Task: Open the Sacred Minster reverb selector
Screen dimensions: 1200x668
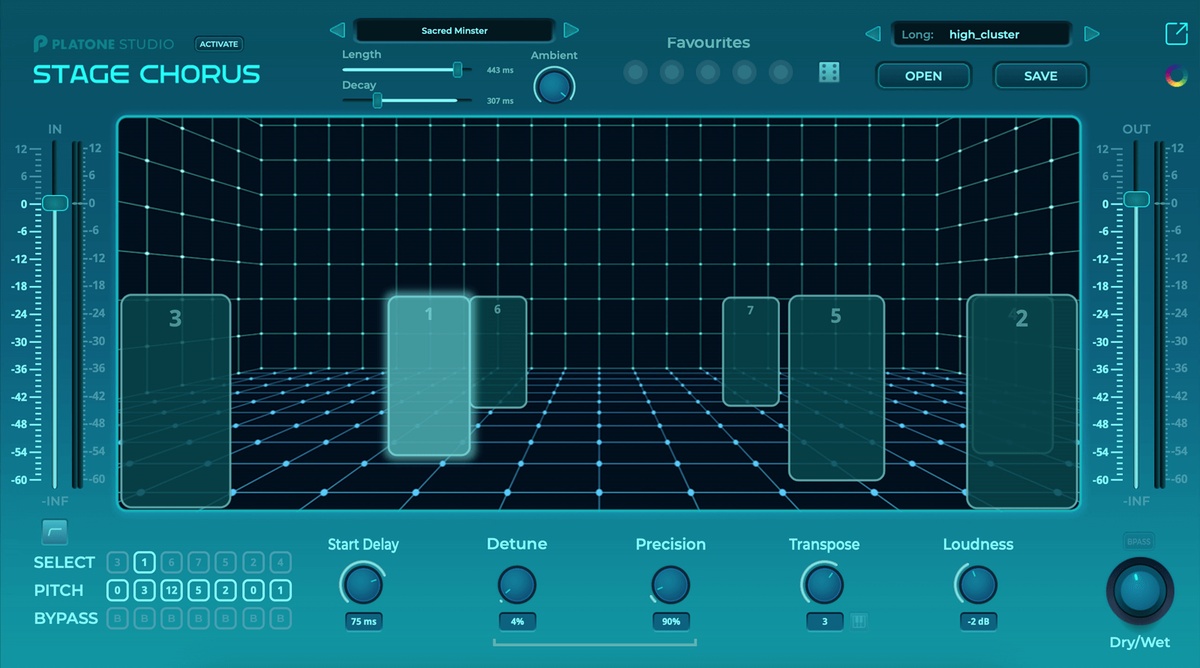Action: (454, 31)
